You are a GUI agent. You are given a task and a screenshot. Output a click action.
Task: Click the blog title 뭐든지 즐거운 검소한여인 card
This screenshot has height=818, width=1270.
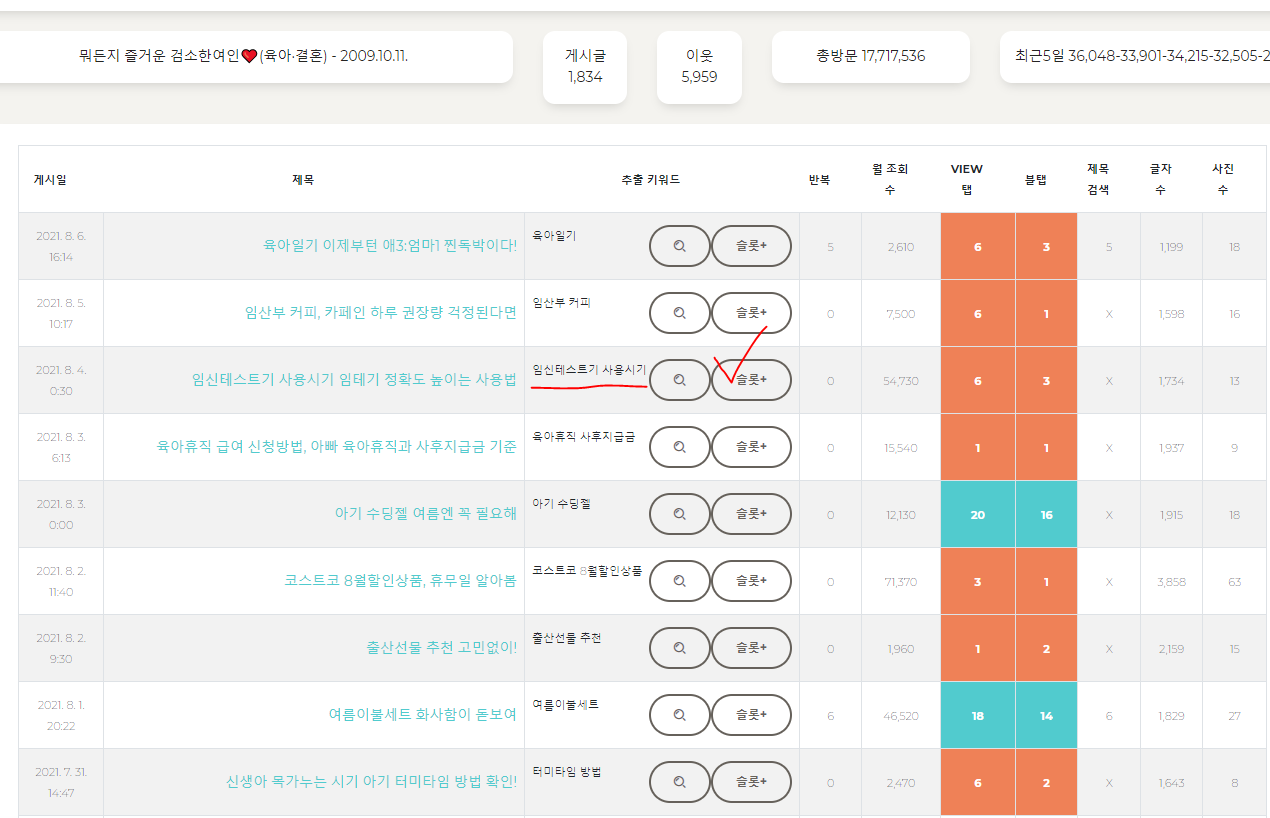click(256, 57)
